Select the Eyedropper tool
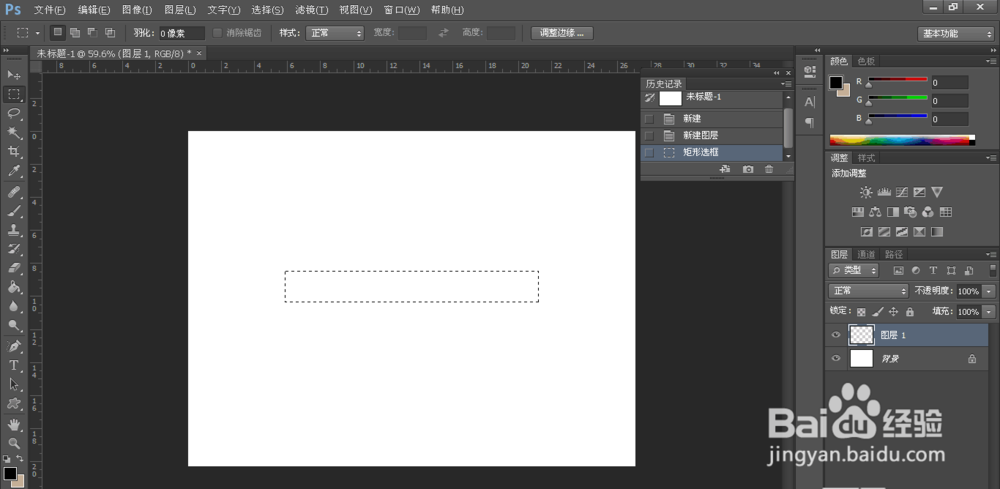This screenshot has width=1000, height=489. click(x=13, y=171)
